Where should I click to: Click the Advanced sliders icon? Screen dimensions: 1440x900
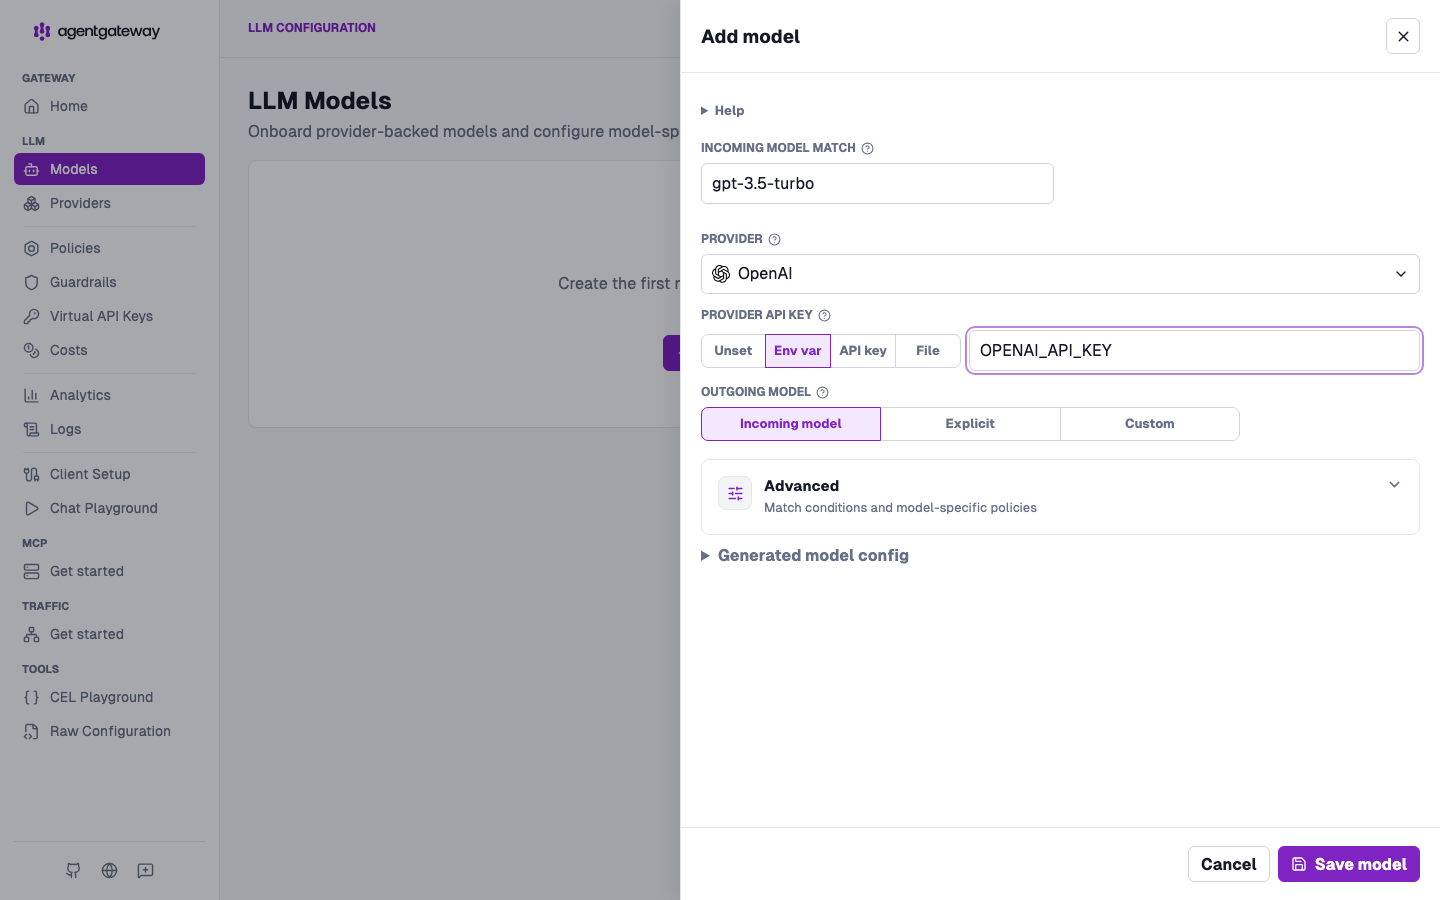(x=735, y=493)
